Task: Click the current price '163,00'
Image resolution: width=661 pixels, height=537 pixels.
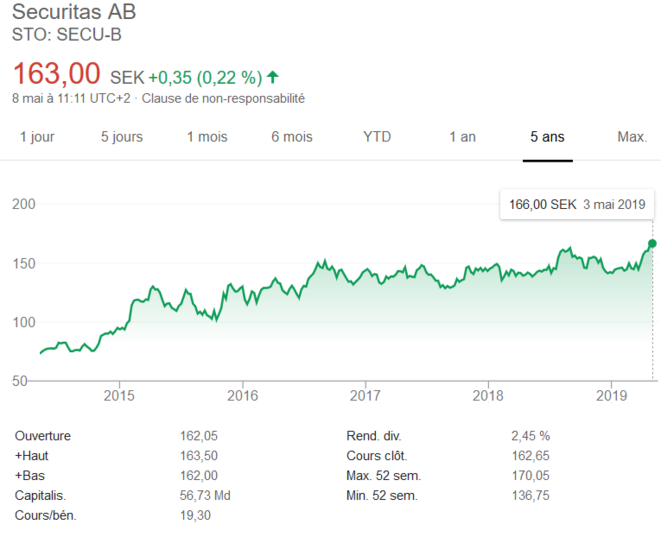Action: pyautogui.click(x=56, y=74)
